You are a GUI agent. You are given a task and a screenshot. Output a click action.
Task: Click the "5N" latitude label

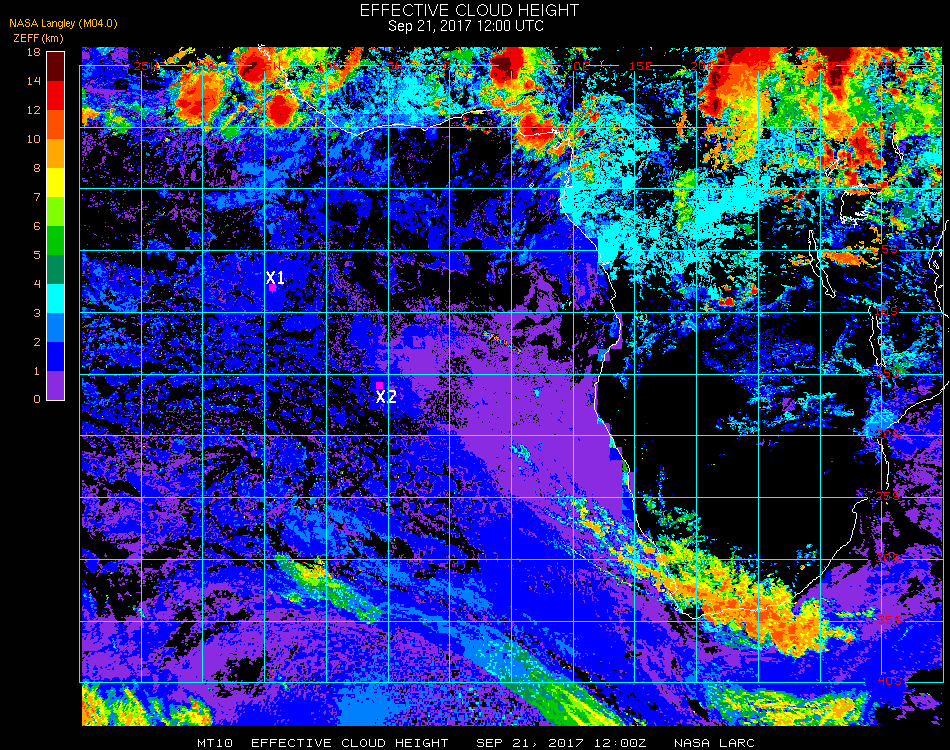pyautogui.click(x=888, y=126)
